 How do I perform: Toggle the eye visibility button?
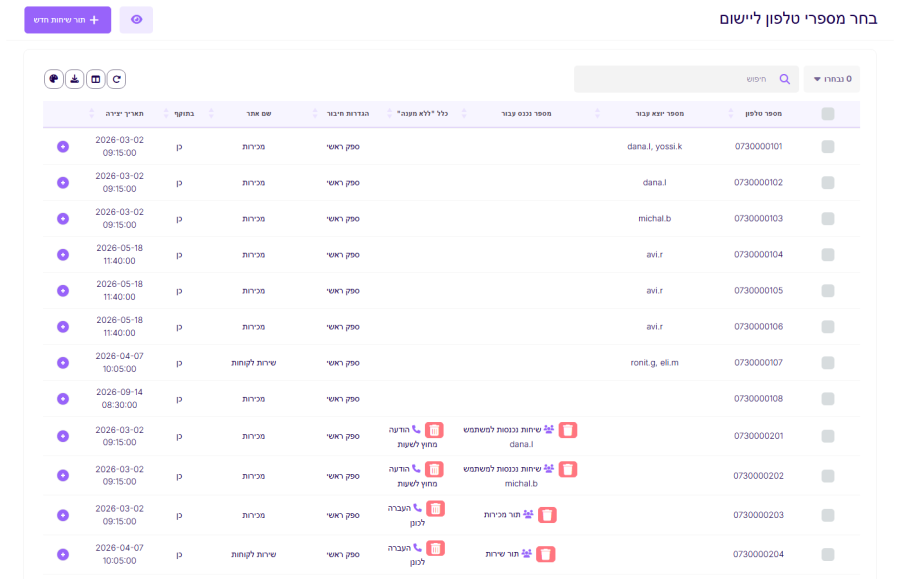pos(136,20)
